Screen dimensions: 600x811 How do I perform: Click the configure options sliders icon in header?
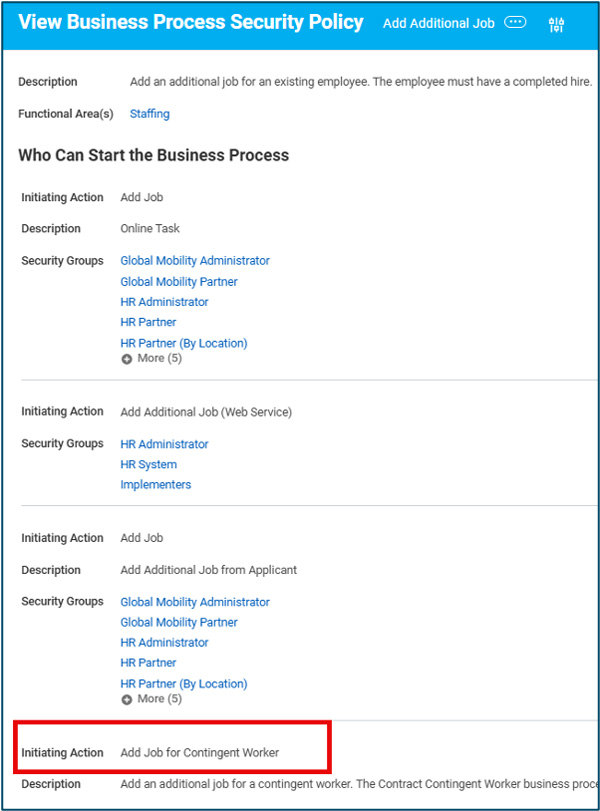click(557, 24)
